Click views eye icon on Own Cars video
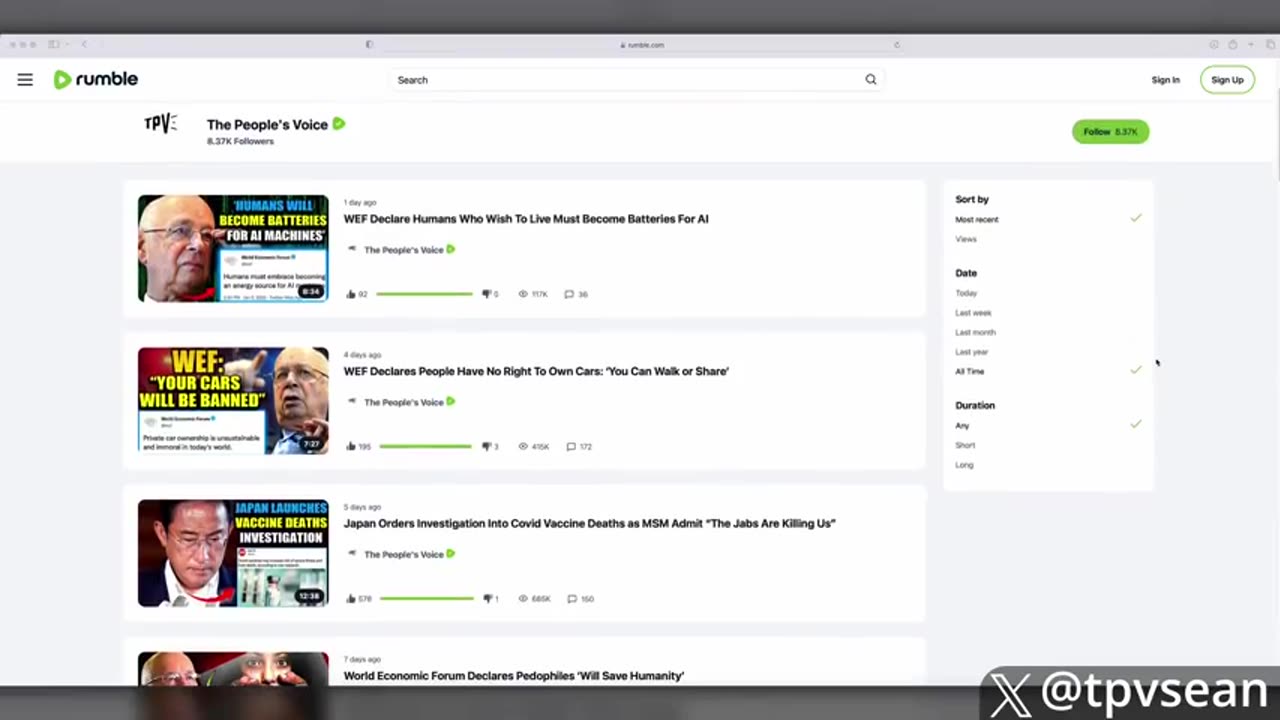Image resolution: width=1280 pixels, height=720 pixels. (x=523, y=446)
